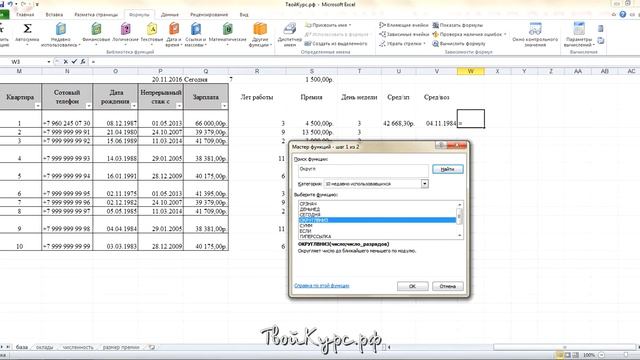Screen dimensions: 640x360
Task: Click Присвоить имя in ribbon
Action: 328,25
